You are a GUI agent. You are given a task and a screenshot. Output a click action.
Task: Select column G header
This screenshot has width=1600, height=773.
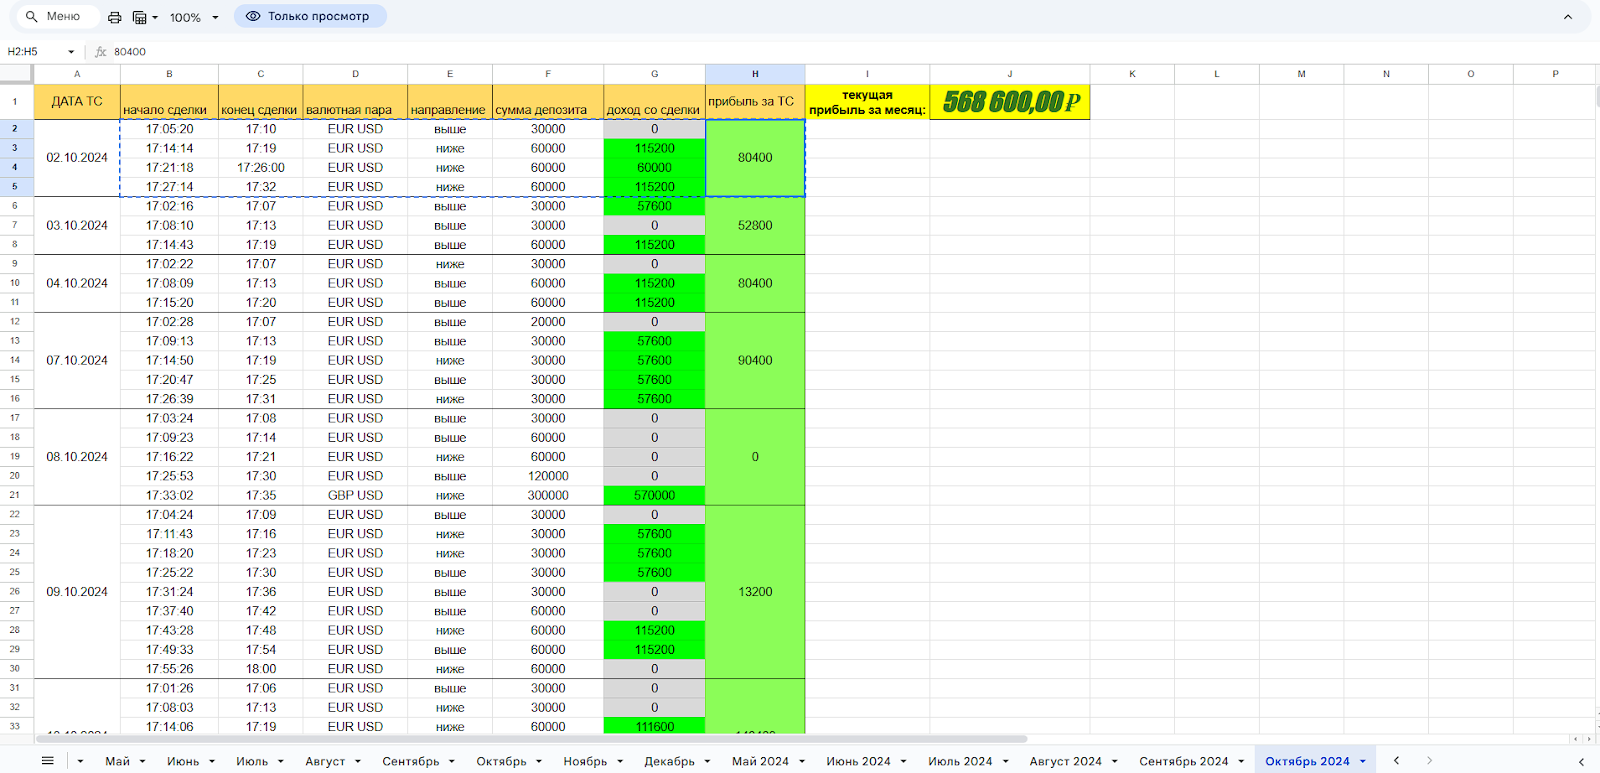click(654, 74)
